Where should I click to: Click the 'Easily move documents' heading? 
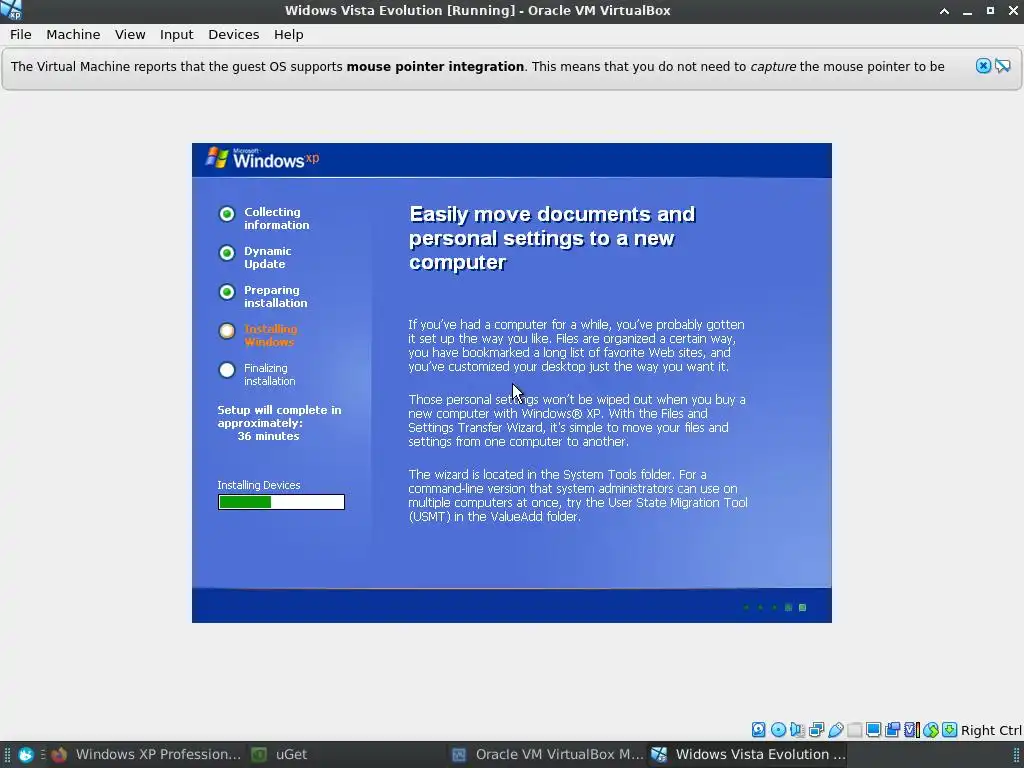pos(552,238)
